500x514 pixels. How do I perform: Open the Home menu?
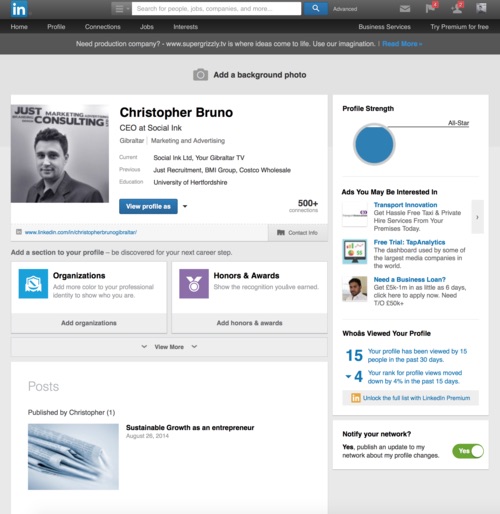coord(19,27)
